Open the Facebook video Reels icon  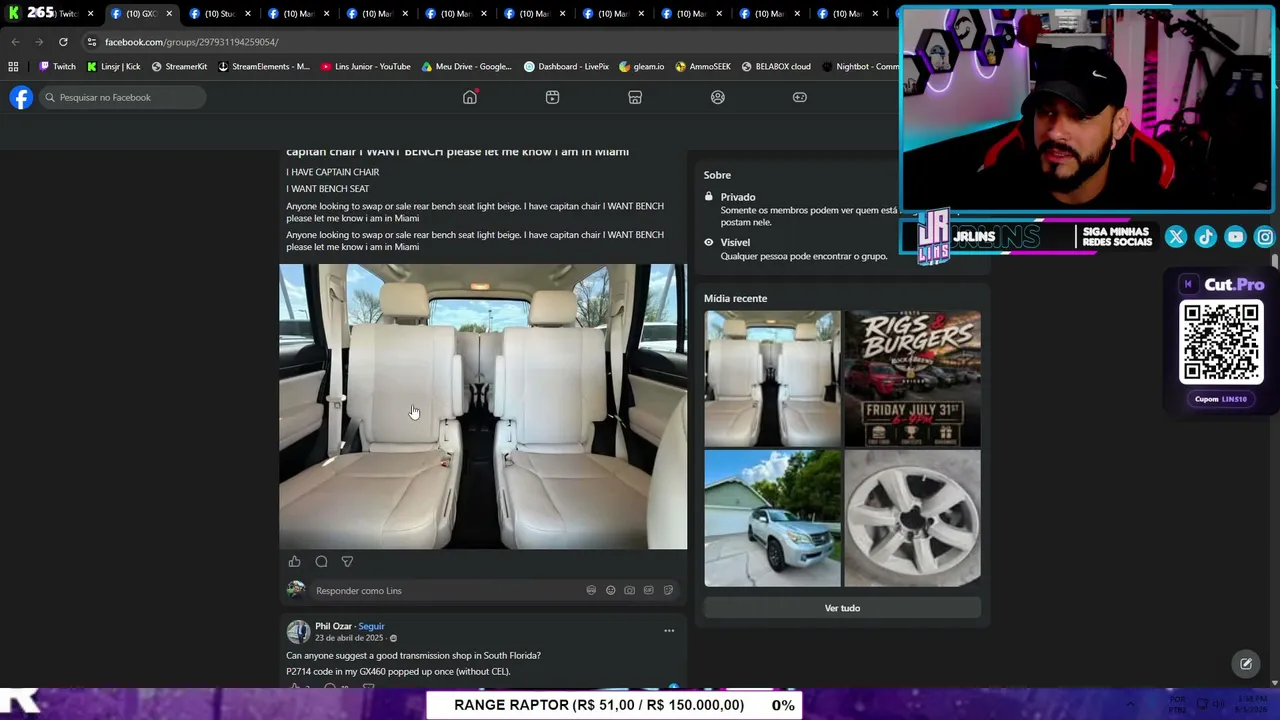(552, 97)
